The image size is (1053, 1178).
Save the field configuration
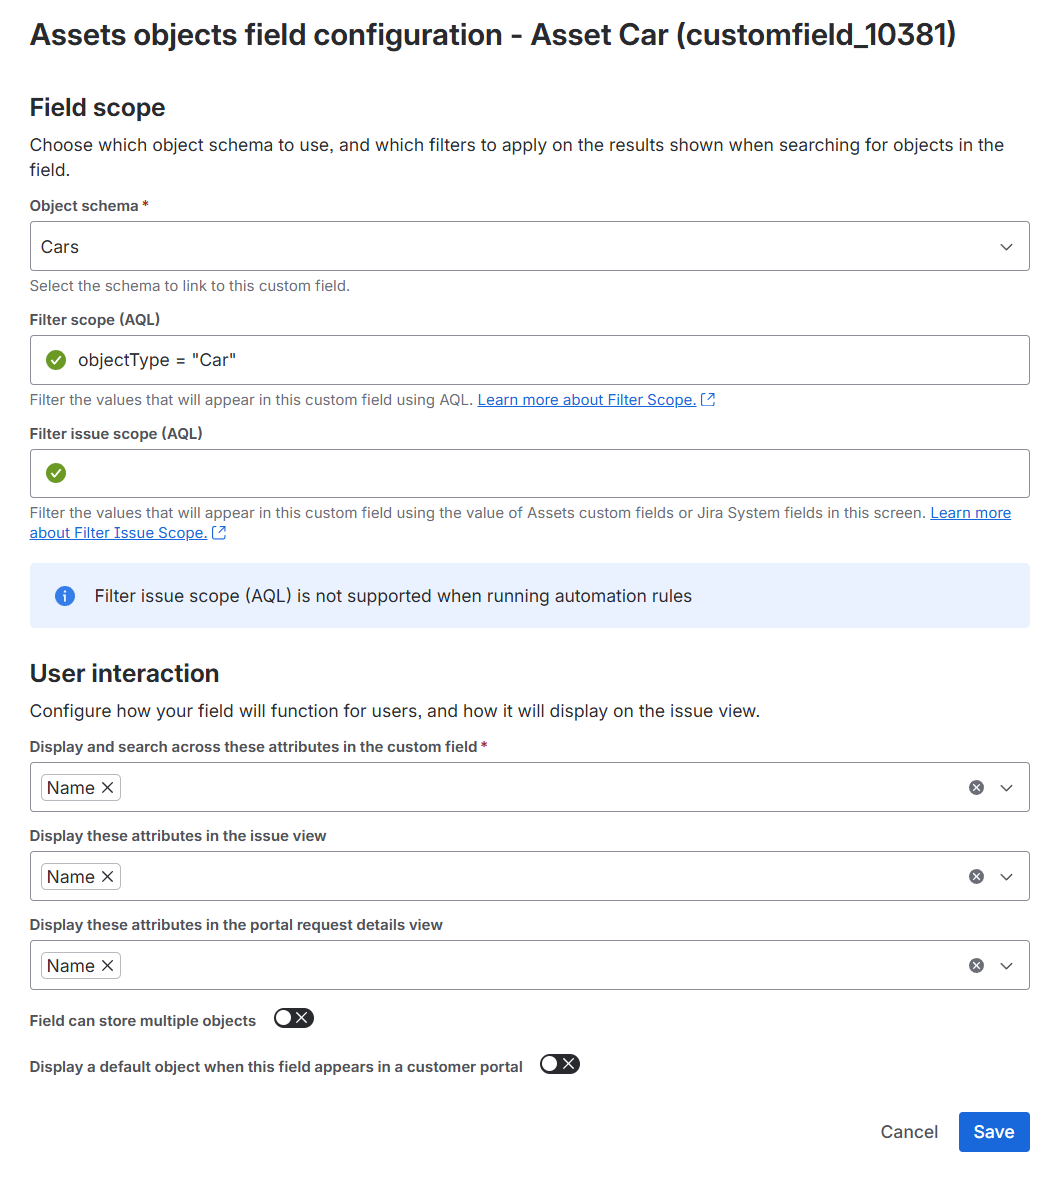coord(993,1132)
